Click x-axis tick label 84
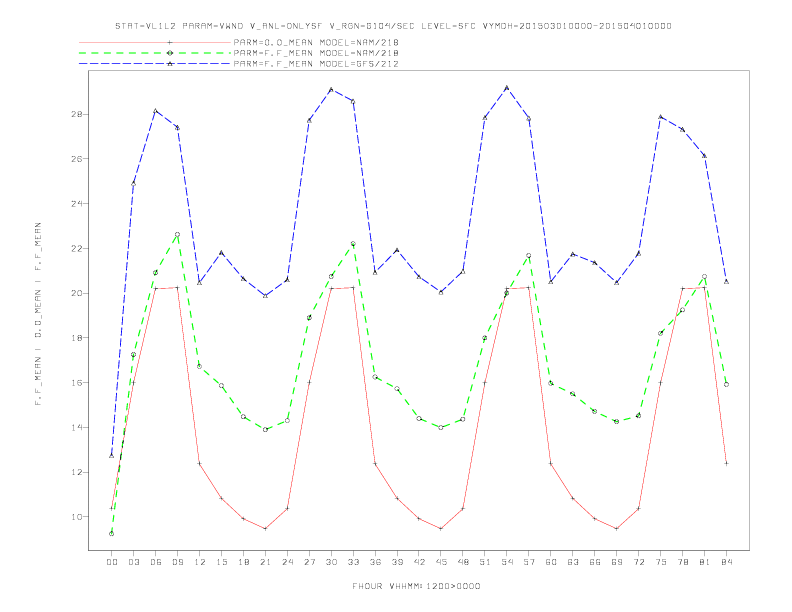This screenshot has width=792, height=612. pyautogui.click(x=726, y=562)
